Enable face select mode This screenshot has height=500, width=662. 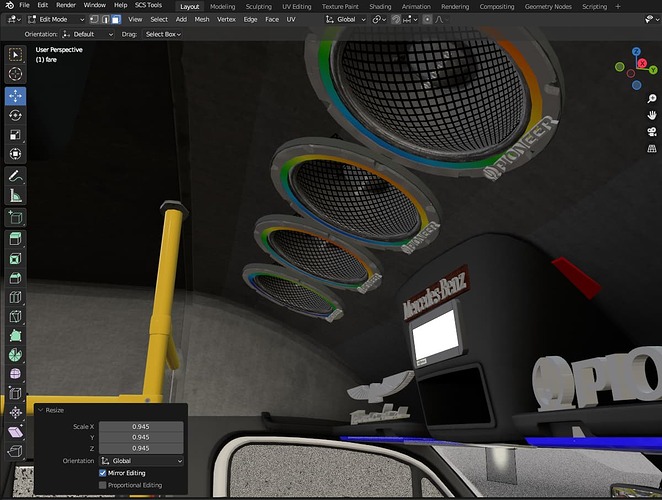point(116,19)
